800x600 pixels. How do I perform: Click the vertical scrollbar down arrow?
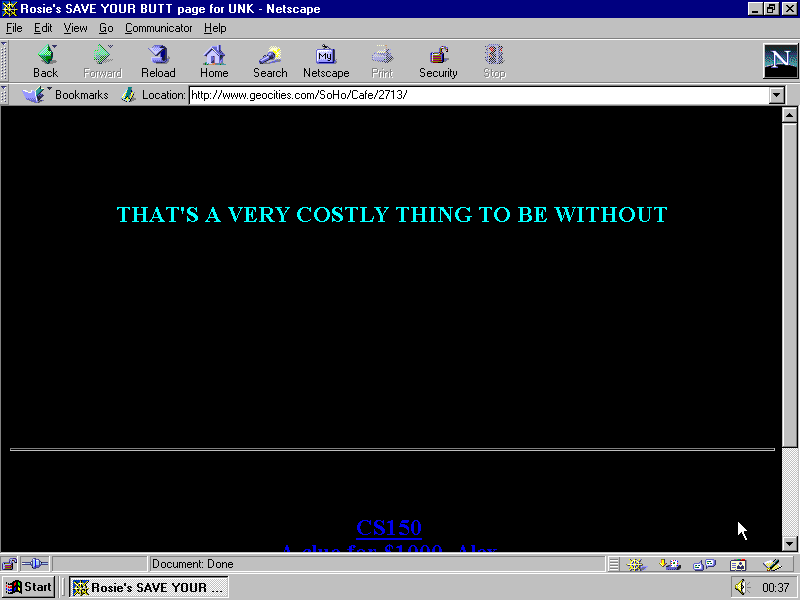point(789,543)
